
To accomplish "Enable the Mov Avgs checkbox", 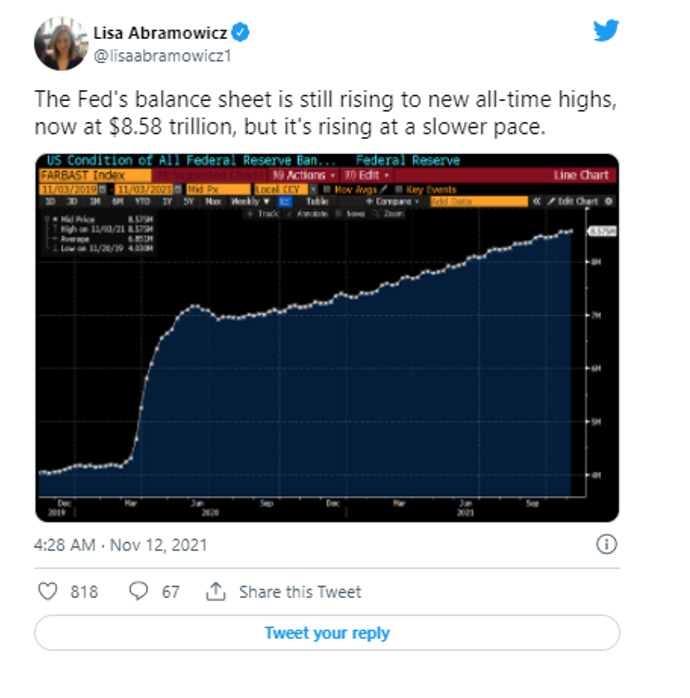I will pos(327,189).
